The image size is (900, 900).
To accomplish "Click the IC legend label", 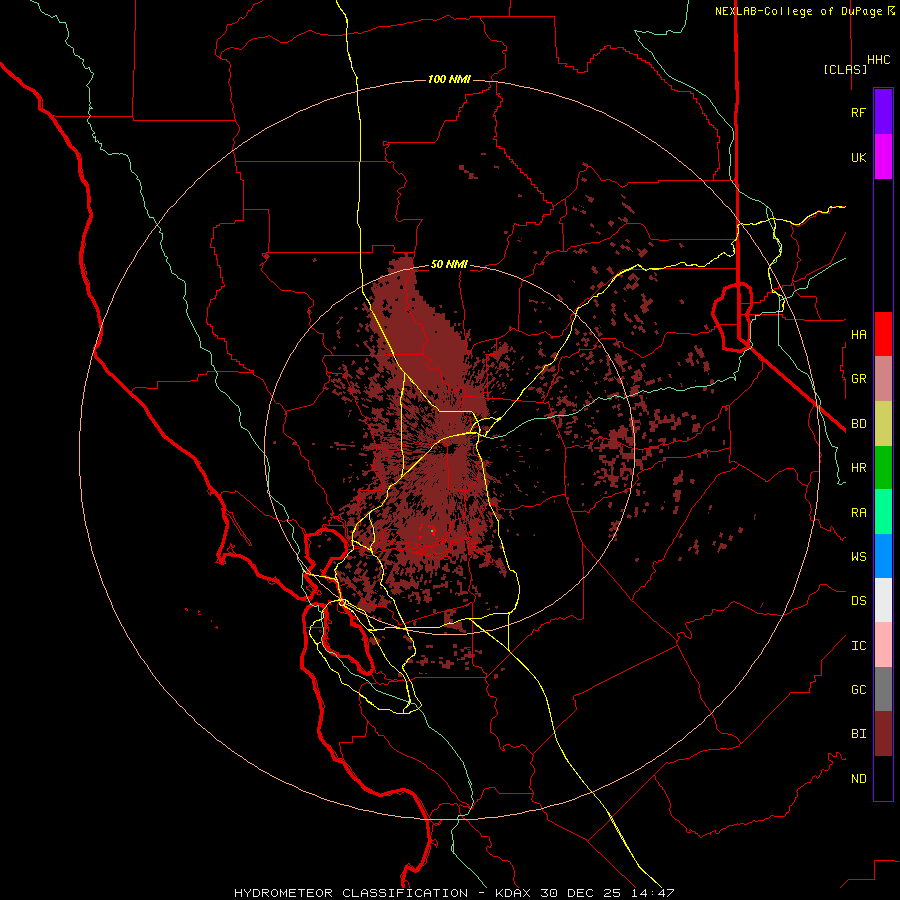I will click(859, 646).
